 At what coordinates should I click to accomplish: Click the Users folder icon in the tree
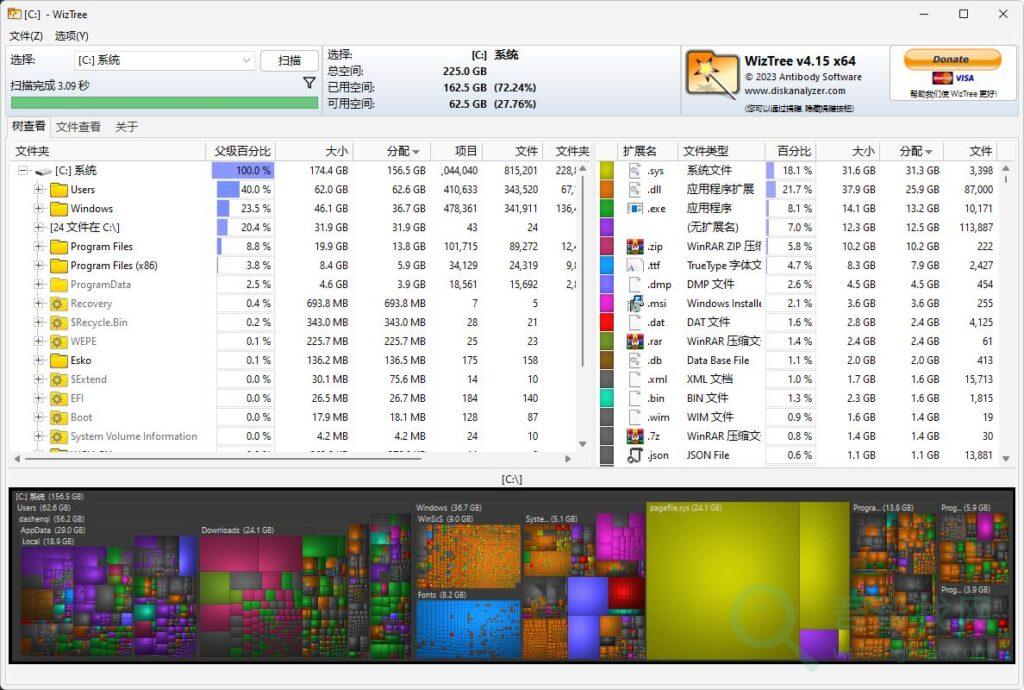[60, 190]
